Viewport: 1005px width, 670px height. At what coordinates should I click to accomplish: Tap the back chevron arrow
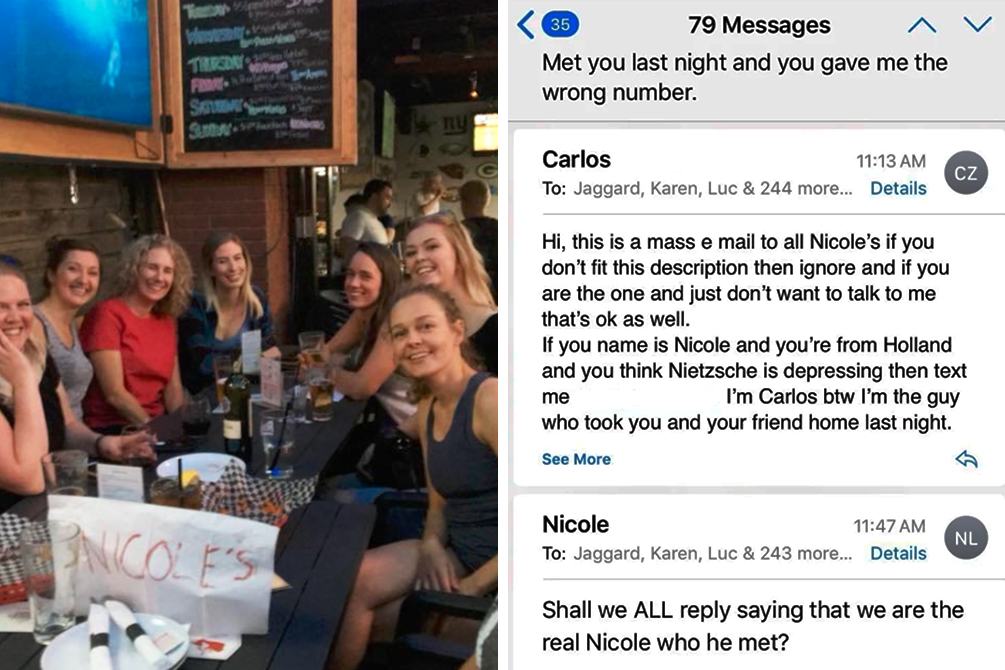click(526, 25)
